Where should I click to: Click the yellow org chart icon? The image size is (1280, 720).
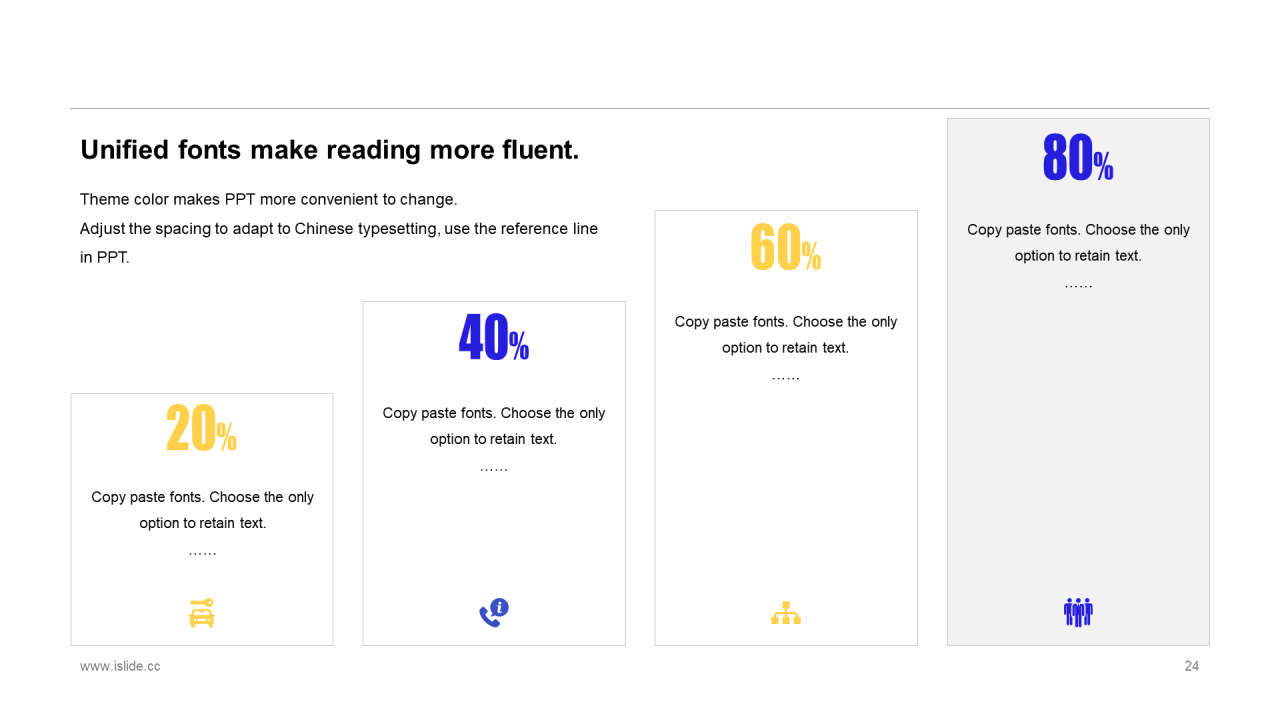point(786,613)
